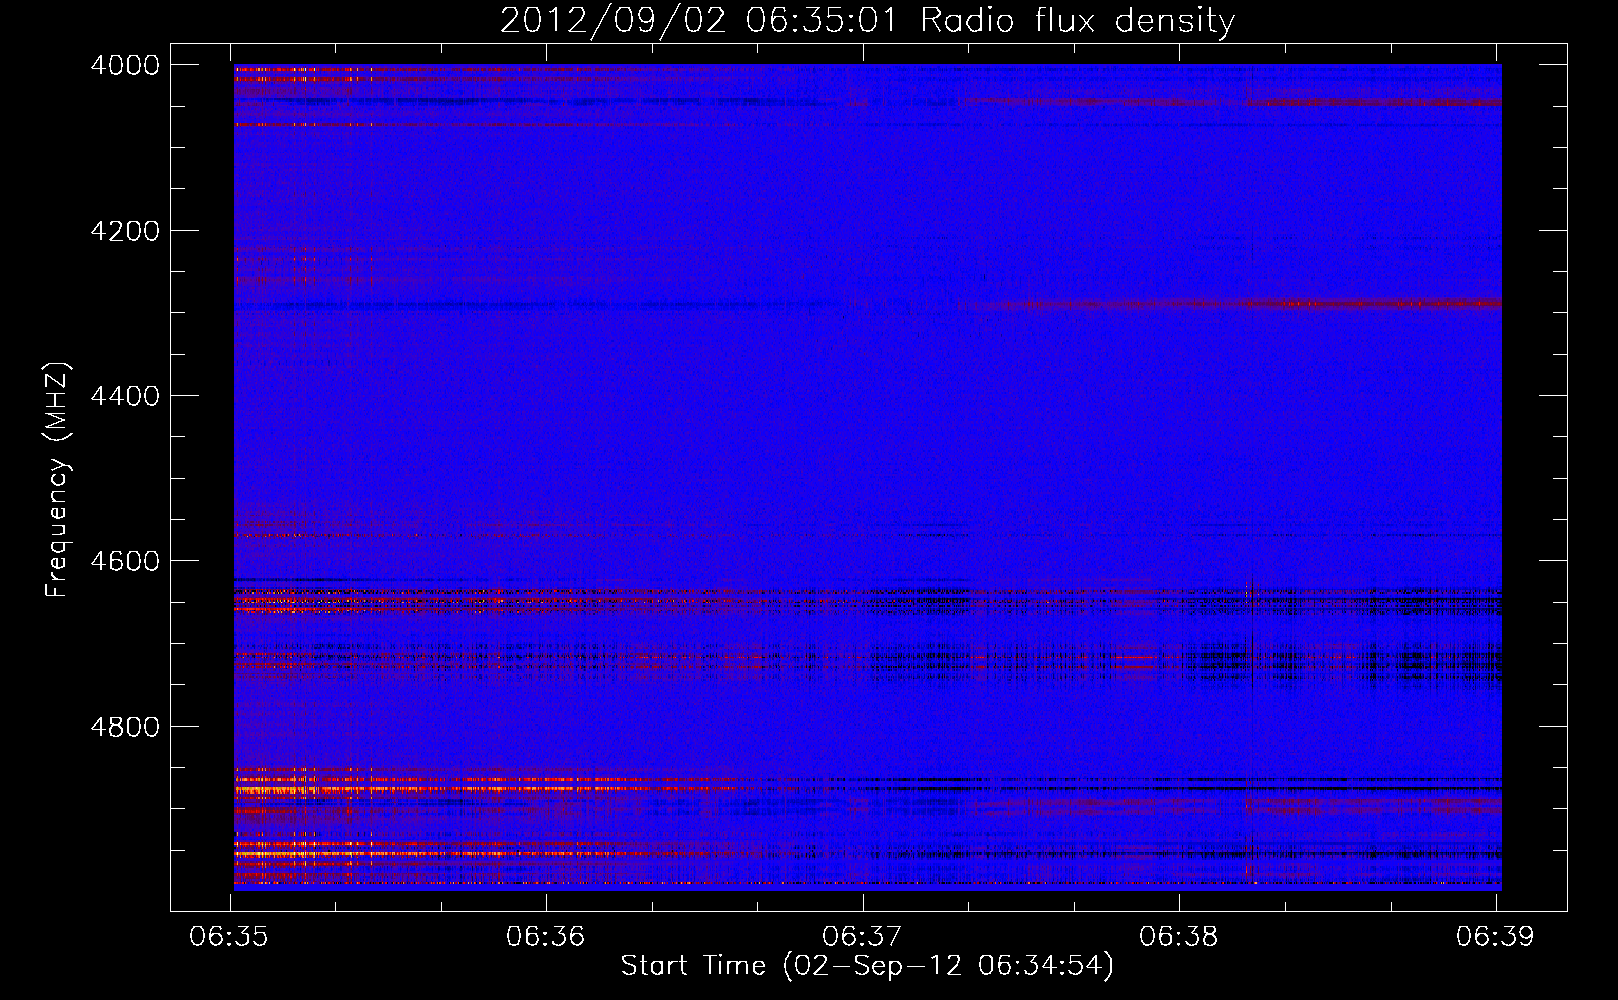Click the 4800 frequency axis label
This screenshot has height=1000, width=1618.
coord(125,727)
